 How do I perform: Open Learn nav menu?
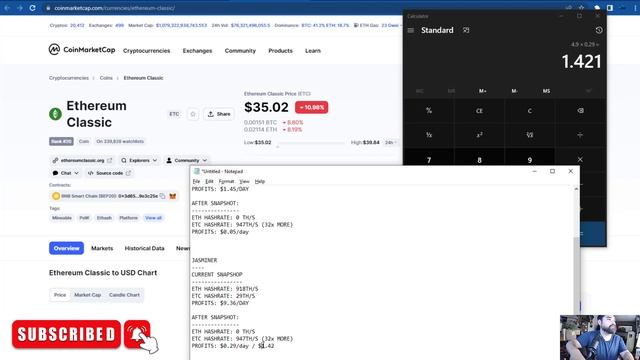(313, 51)
